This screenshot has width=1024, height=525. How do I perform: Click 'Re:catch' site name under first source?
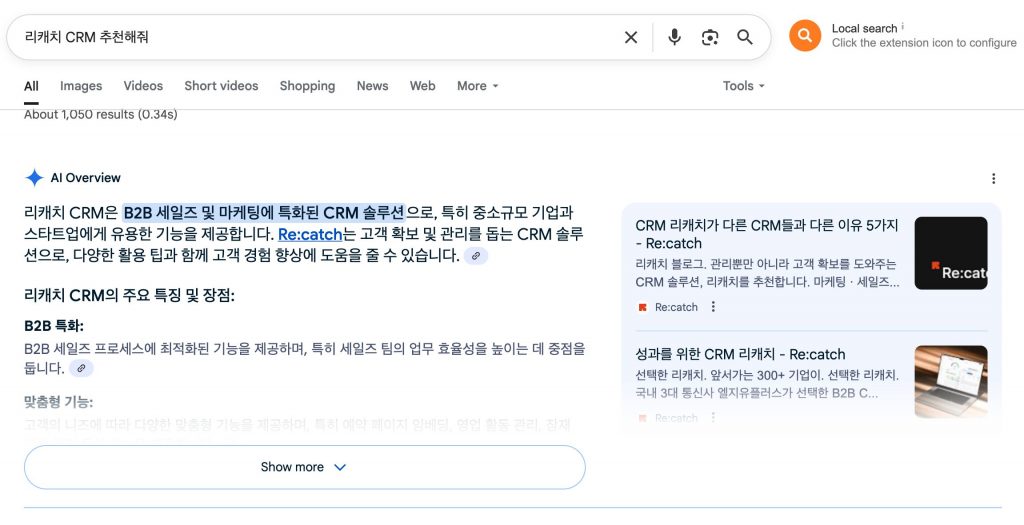(676, 307)
